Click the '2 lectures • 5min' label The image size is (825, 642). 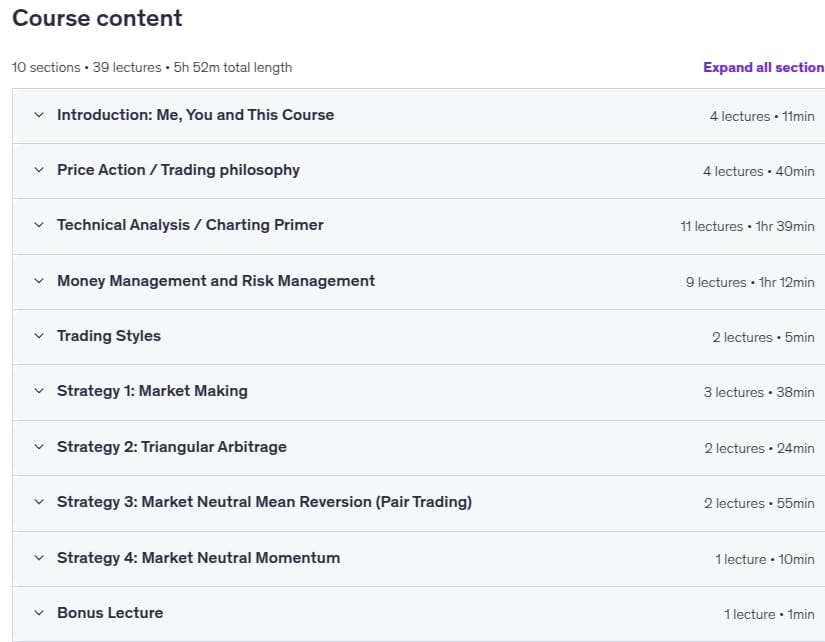coord(763,337)
